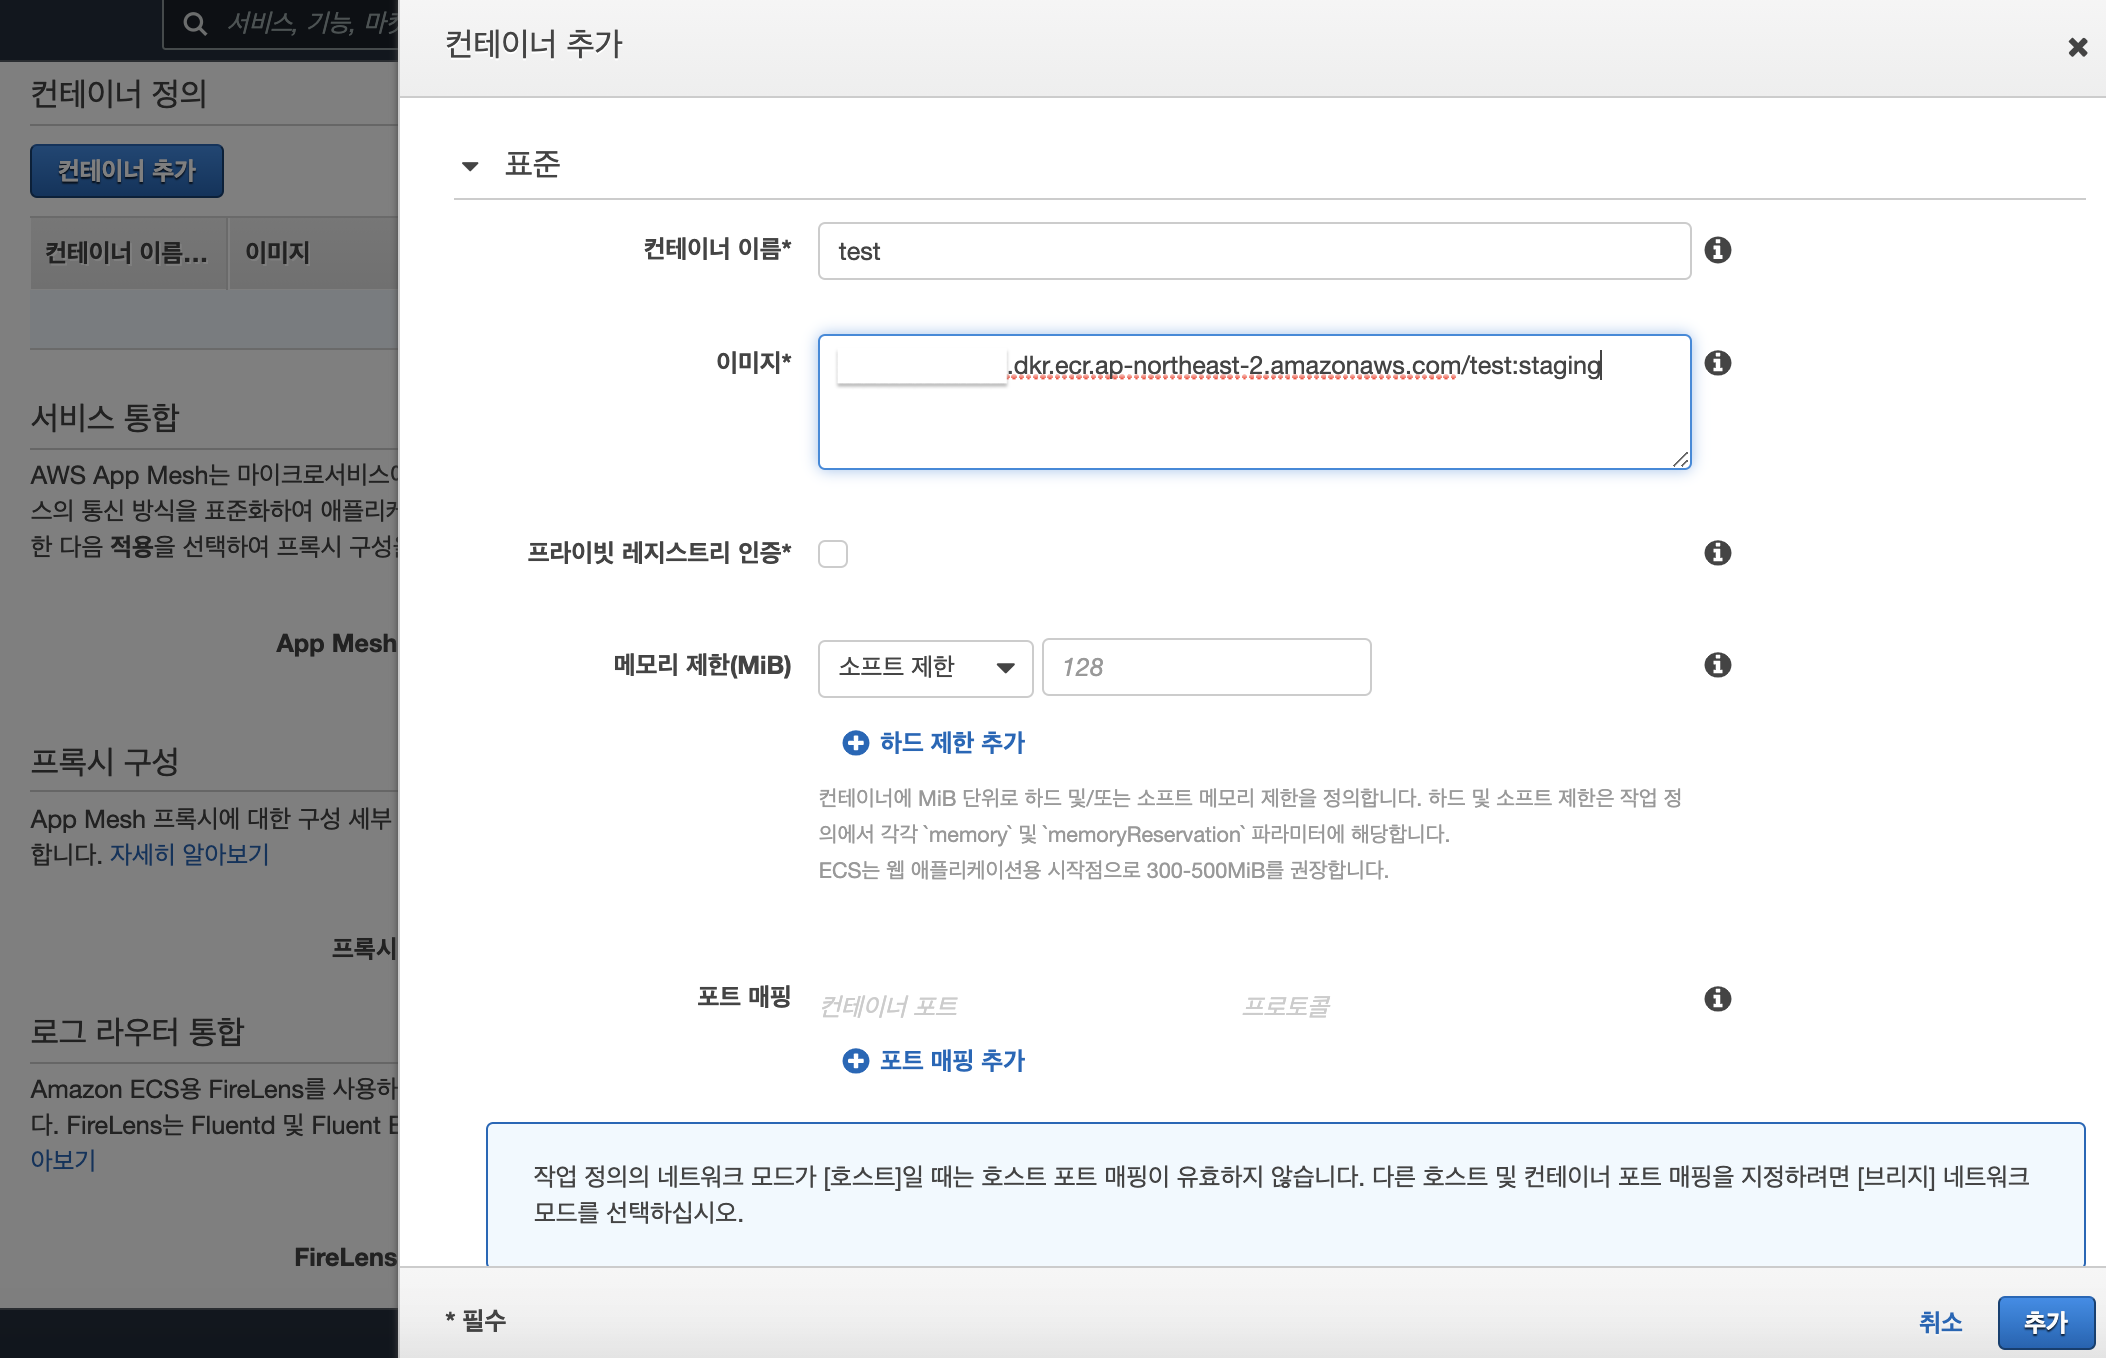Image resolution: width=2106 pixels, height=1358 pixels.
Task: Click the 취소 link
Action: (1939, 1322)
